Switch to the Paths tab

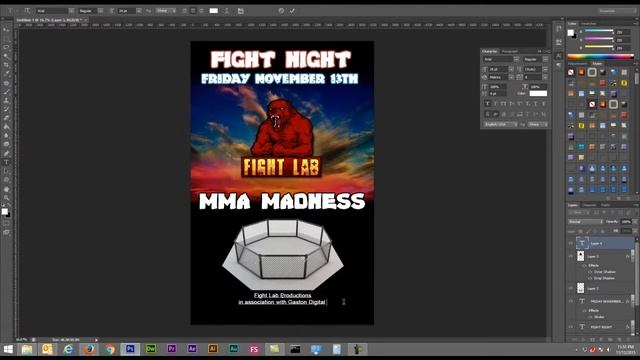(606, 205)
